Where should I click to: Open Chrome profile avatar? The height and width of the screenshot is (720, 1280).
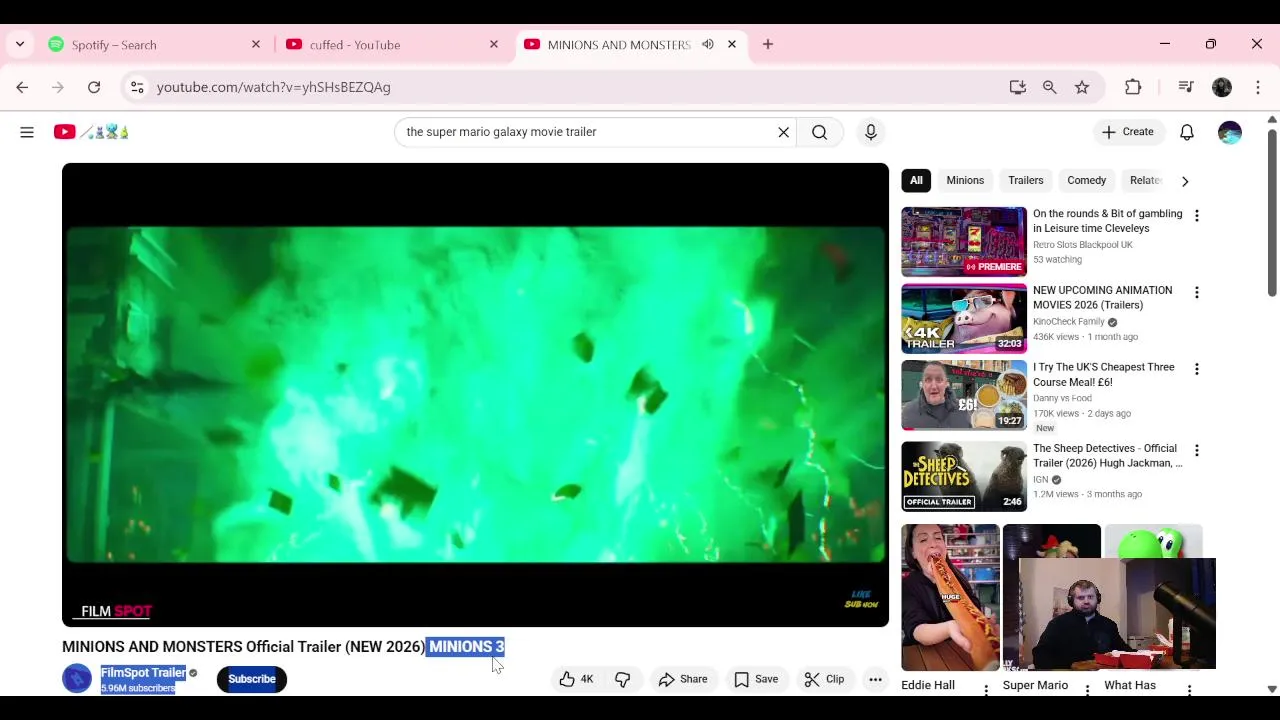[1222, 87]
